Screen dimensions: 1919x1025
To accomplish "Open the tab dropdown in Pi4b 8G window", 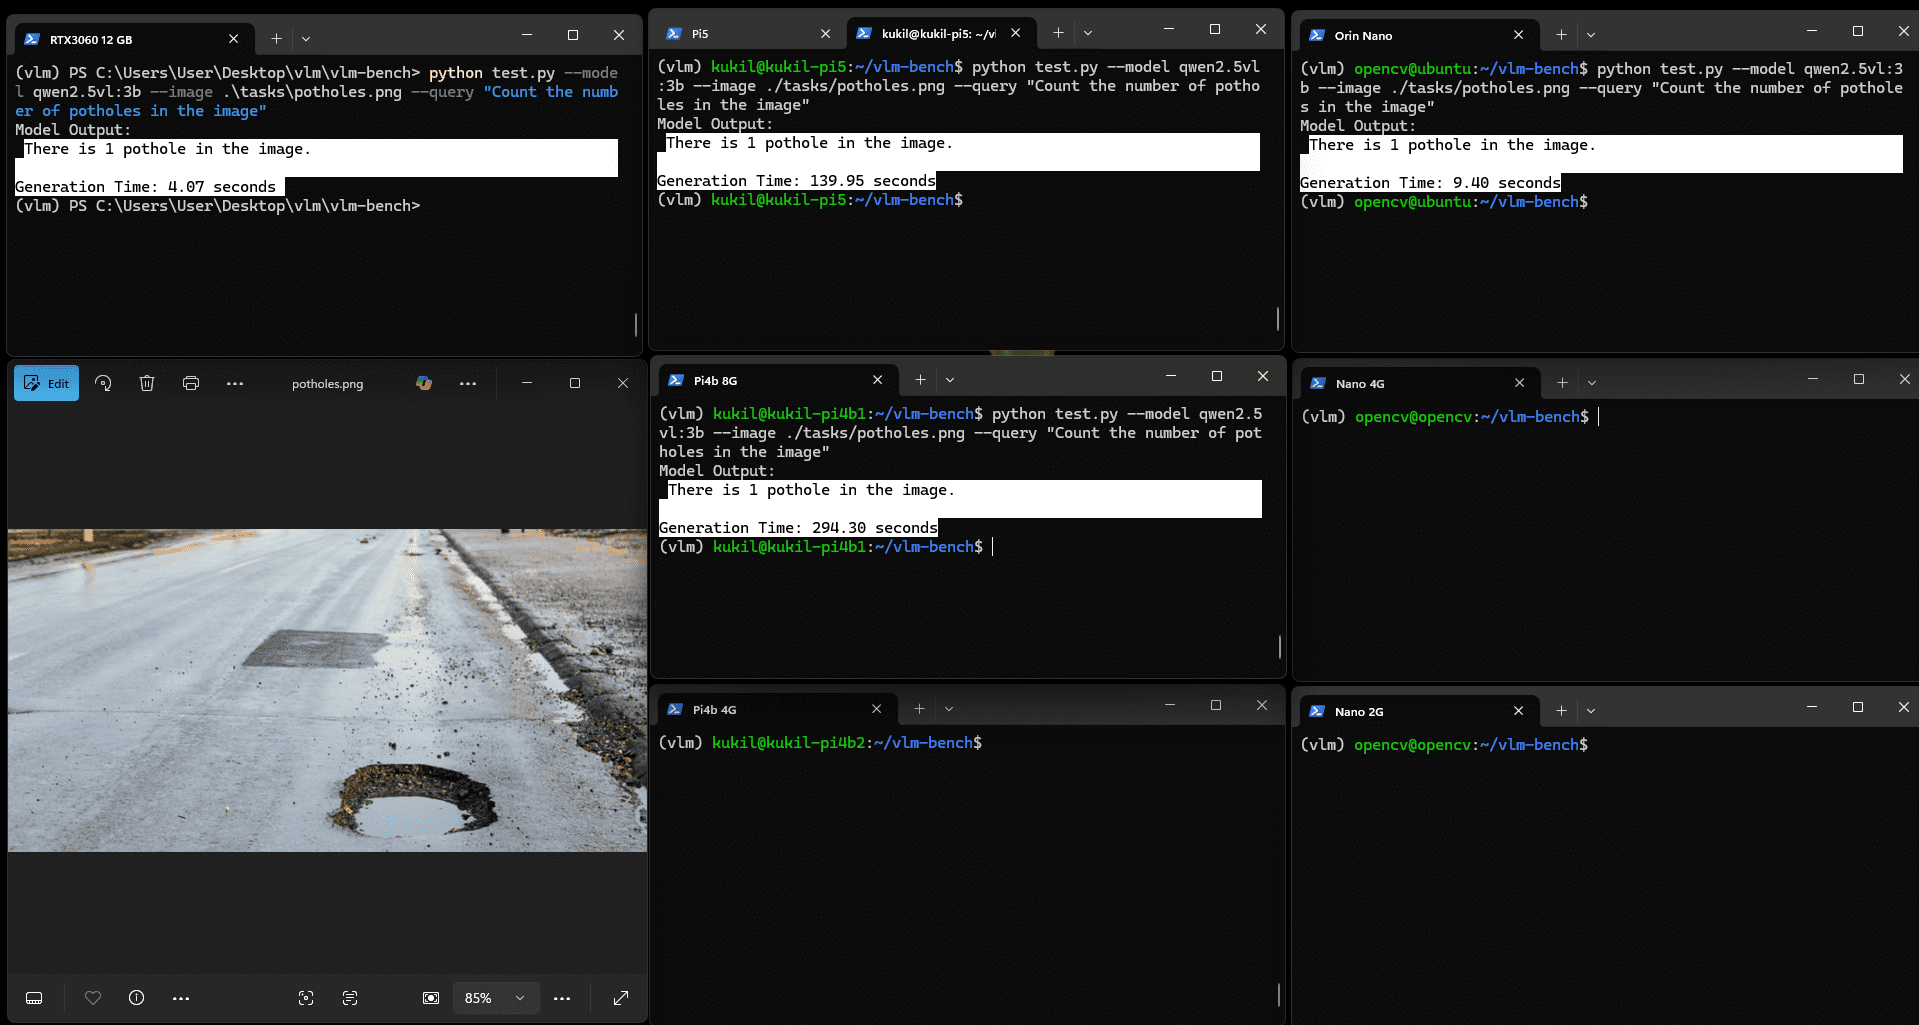I will (x=950, y=380).
